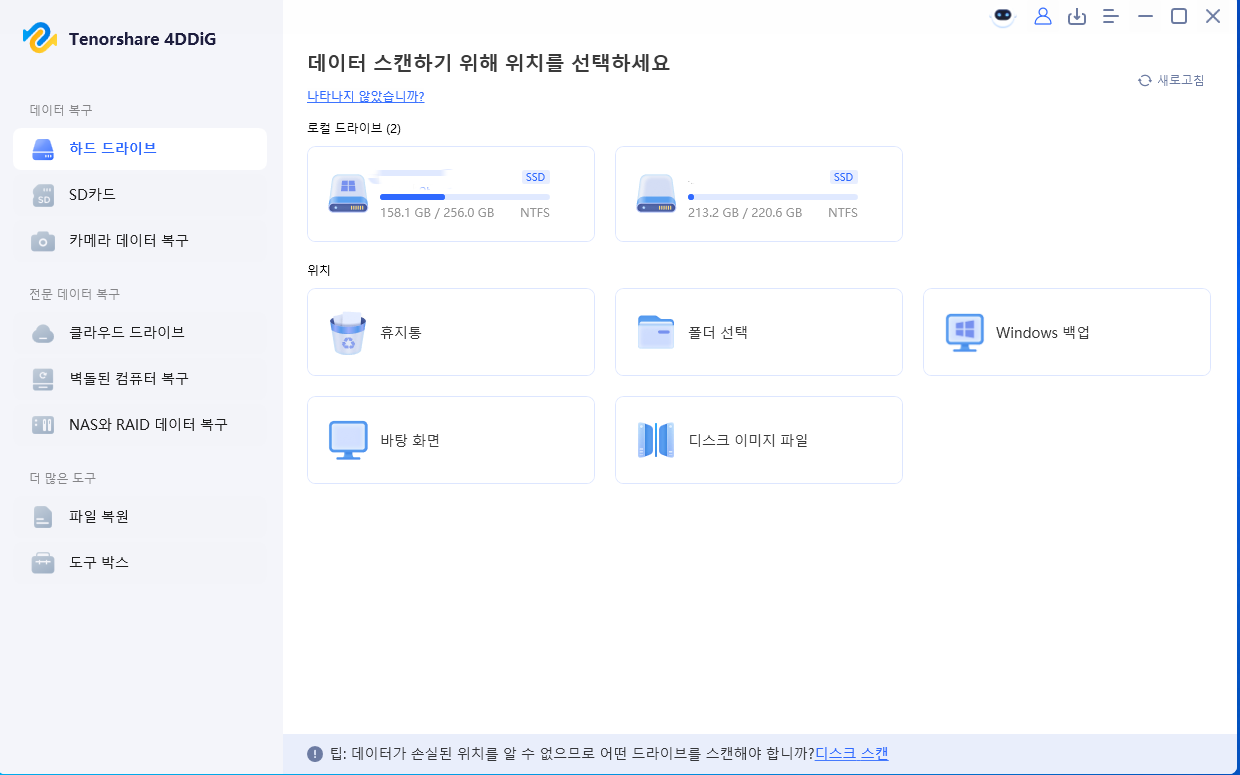Viewport: 1240px width, 775px height.
Task: Click the crashed computer recovery icon
Action: (x=43, y=379)
